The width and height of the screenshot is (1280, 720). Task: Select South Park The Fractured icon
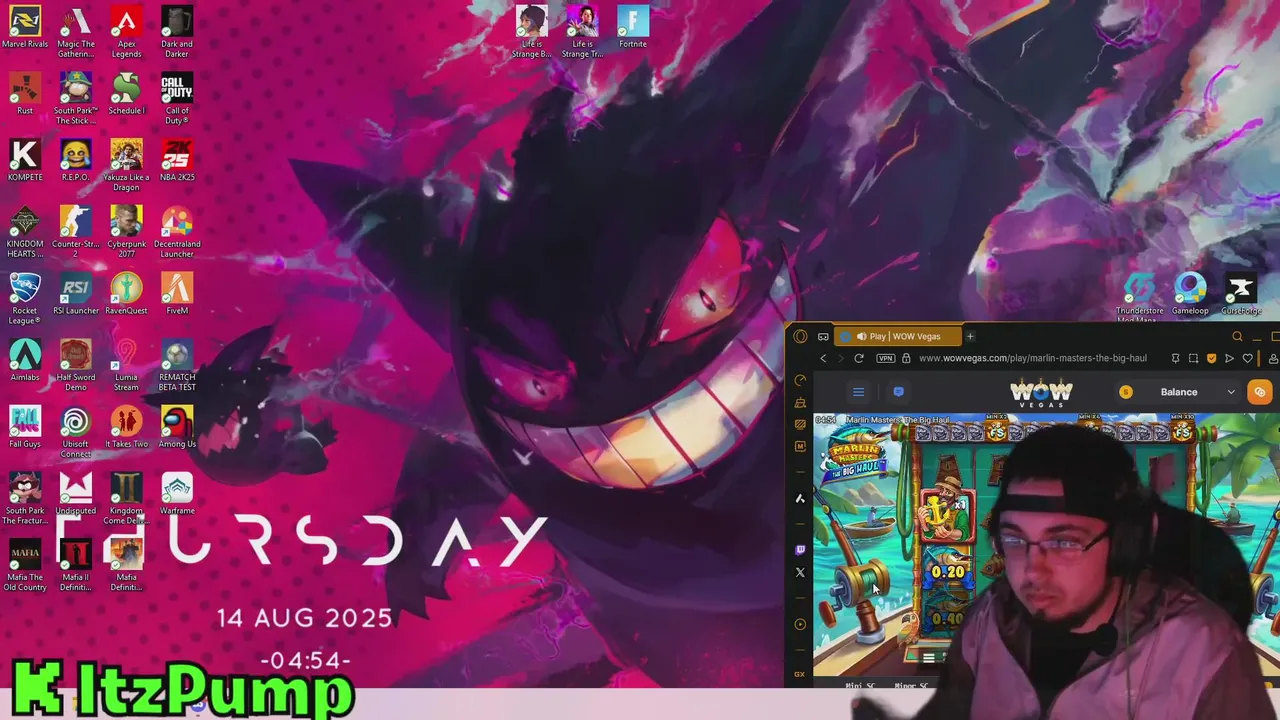click(x=25, y=499)
